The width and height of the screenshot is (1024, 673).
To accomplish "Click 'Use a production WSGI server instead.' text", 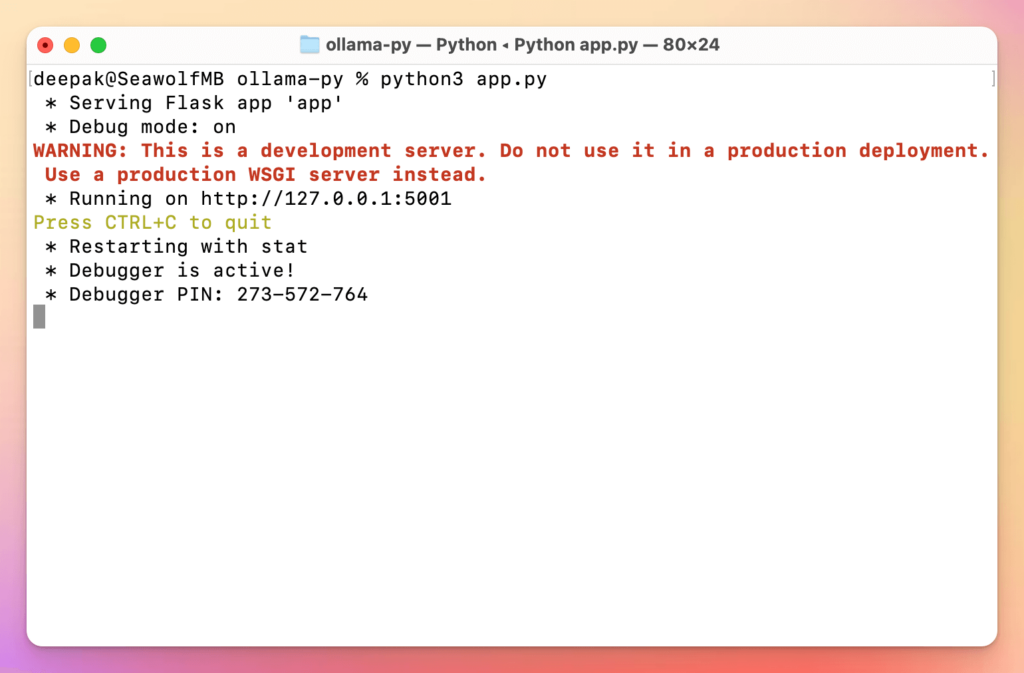I will 266,175.
